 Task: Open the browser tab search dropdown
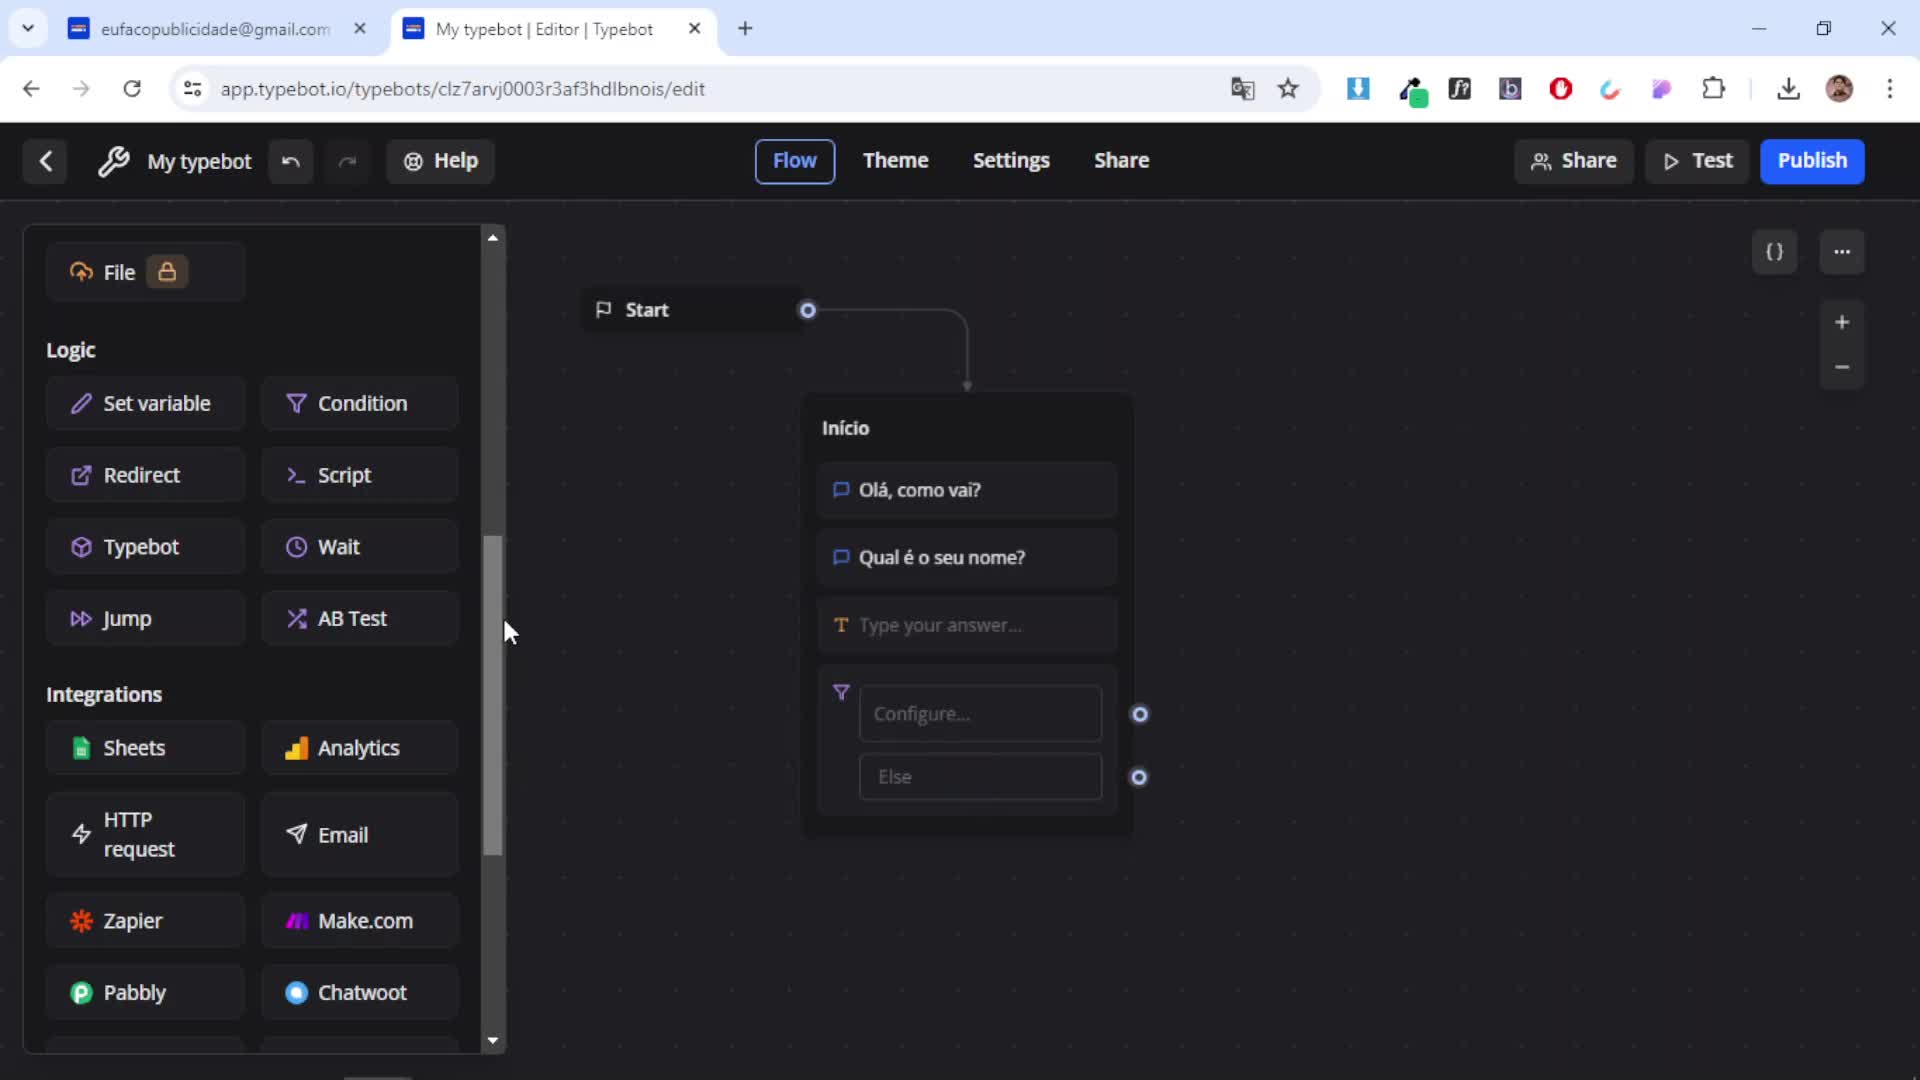coord(27,28)
